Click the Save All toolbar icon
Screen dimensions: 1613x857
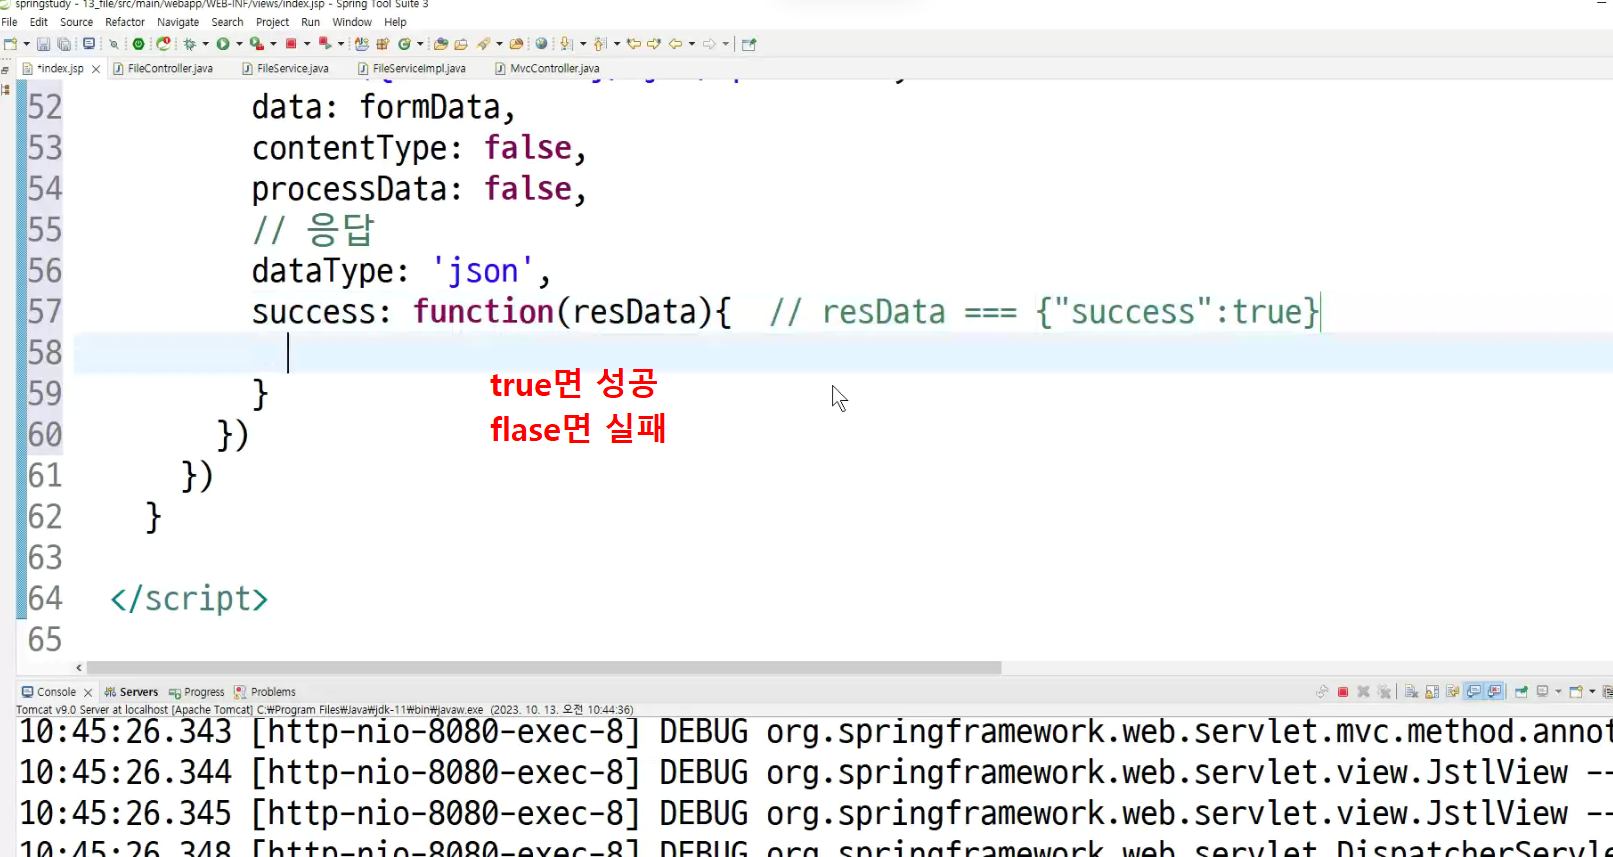pyautogui.click(x=64, y=44)
